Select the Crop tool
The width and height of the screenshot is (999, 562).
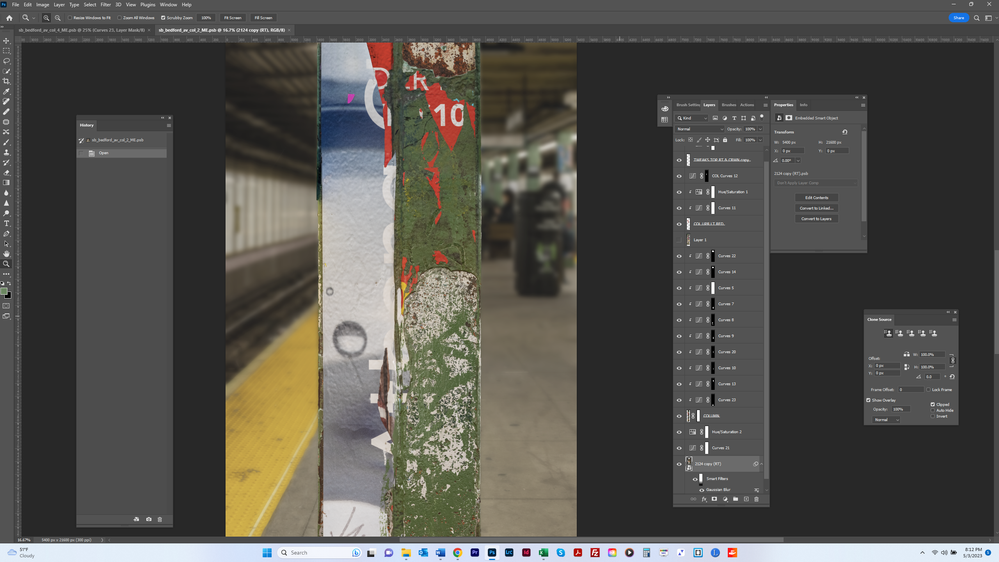pyautogui.click(x=7, y=81)
